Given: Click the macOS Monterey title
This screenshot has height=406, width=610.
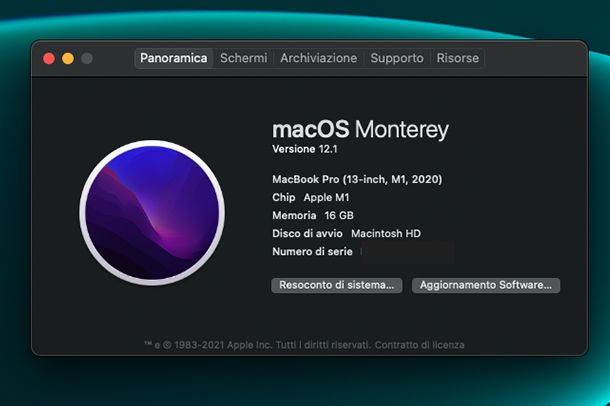Looking at the screenshot, I should coord(360,130).
